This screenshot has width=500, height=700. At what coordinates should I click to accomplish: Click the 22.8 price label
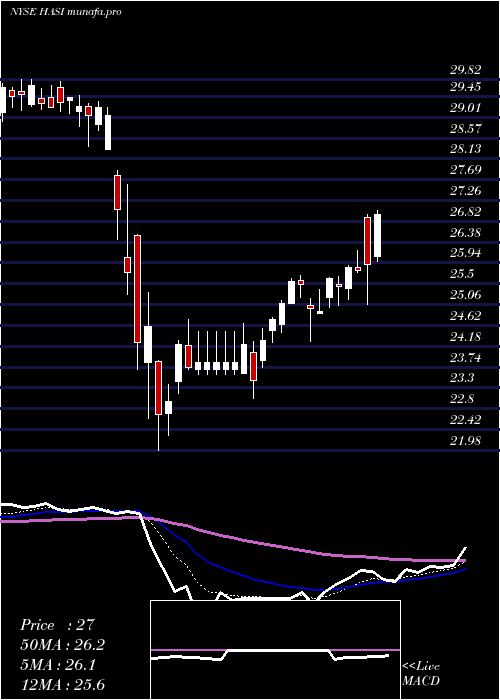coord(462,399)
